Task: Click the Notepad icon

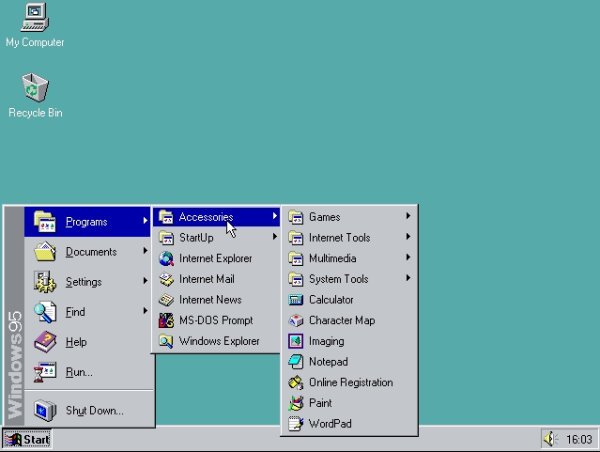Action: 296,362
